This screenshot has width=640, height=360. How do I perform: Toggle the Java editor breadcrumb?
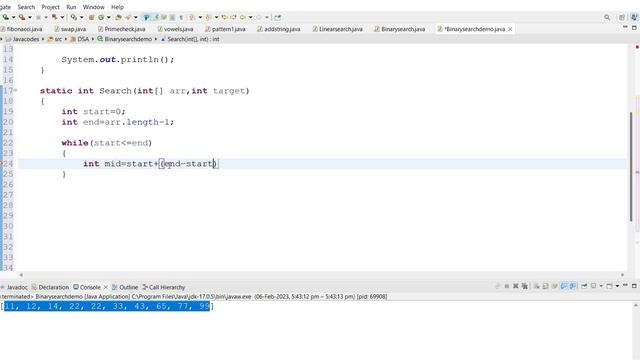(146, 17)
